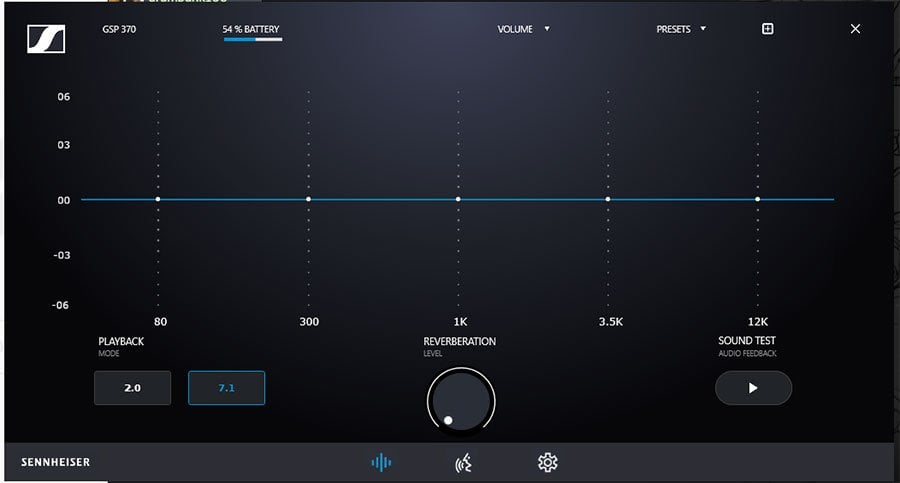Open the equalizer sound tab icon
The height and width of the screenshot is (483, 900).
click(381, 462)
